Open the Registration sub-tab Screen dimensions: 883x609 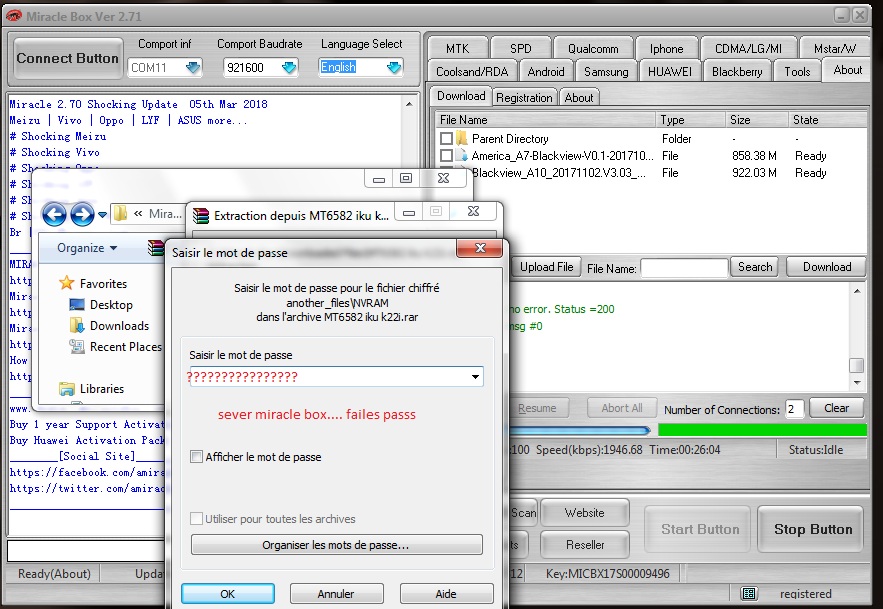tap(524, 97)
